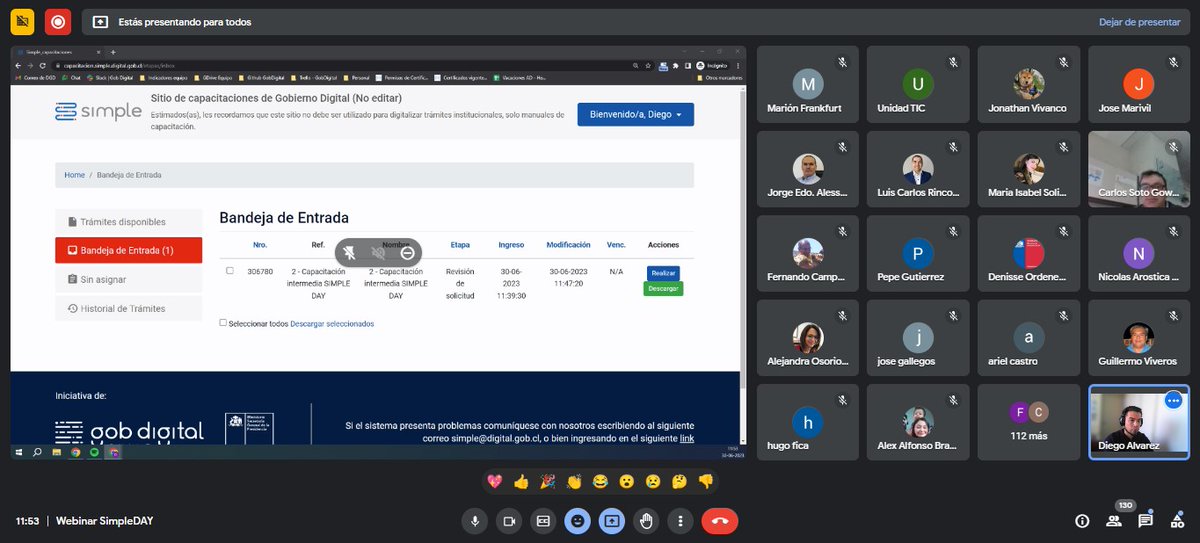This screenshot has width=1200, height=543.
Task: Send the thumbs up reaction
Action: coord(520,481)
